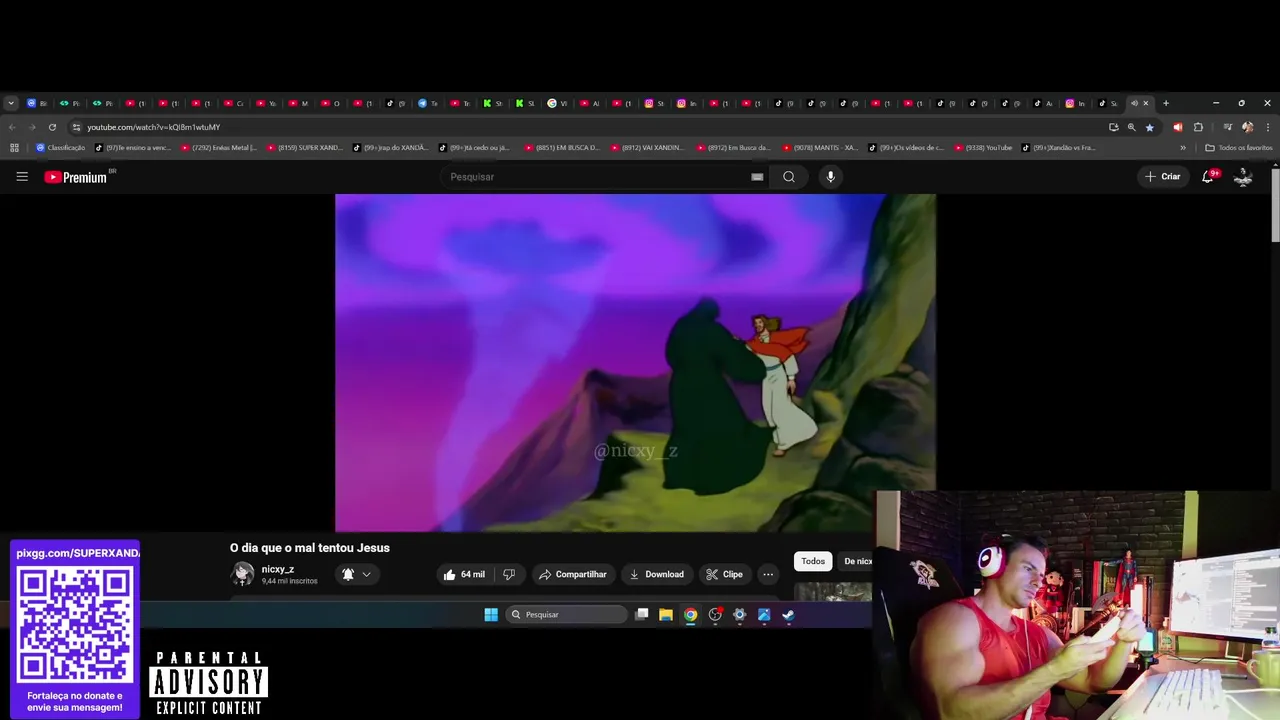Open YouTube notifications bell with 9+ badge

1209,176
